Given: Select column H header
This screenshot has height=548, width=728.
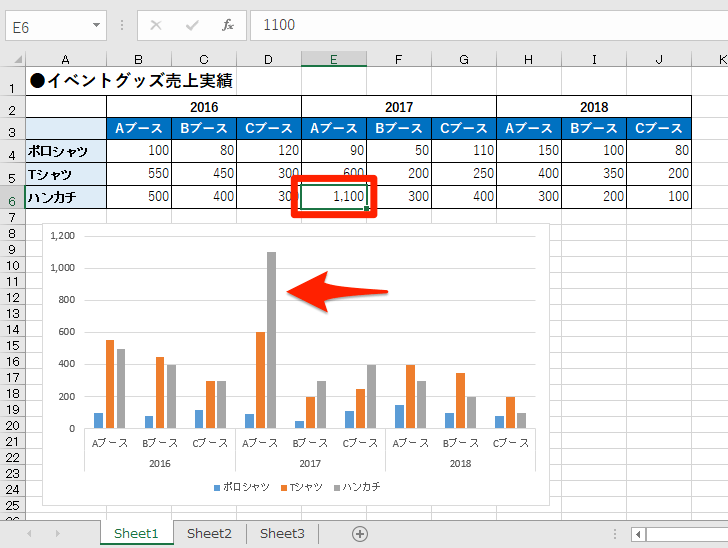Looking at the screenshot, I should tap(529, 59).
